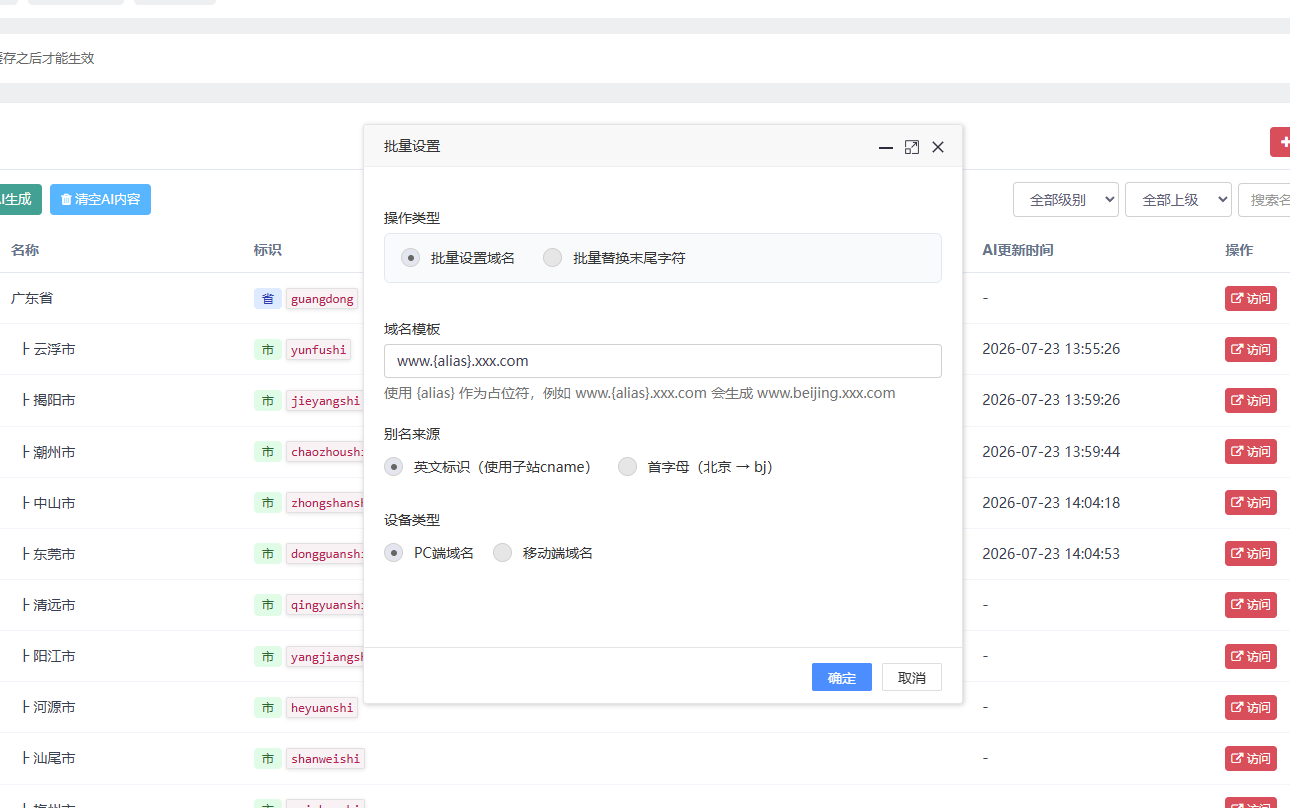The image size is (1290, 808).
Task: Open the 全部级别 dropdown
Action: click(1066, 199)
